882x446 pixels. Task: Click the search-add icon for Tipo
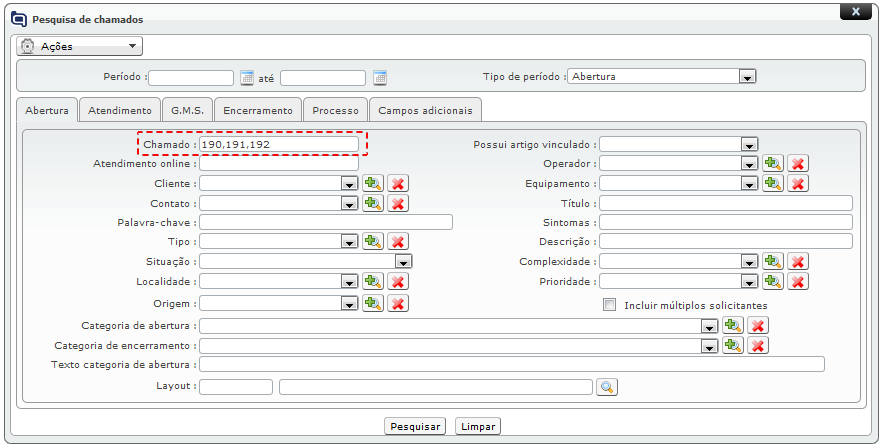[x=372, y=241]
